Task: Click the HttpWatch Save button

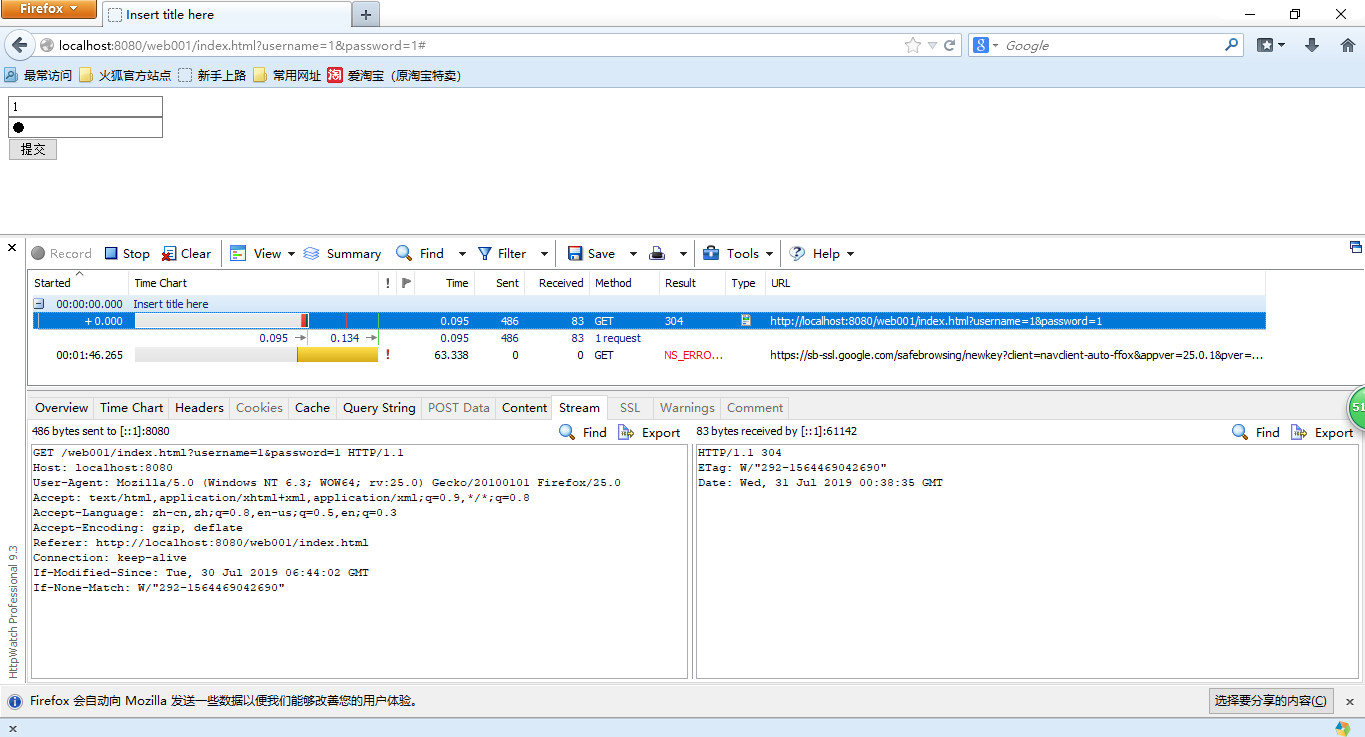Action: pos(591,253)
